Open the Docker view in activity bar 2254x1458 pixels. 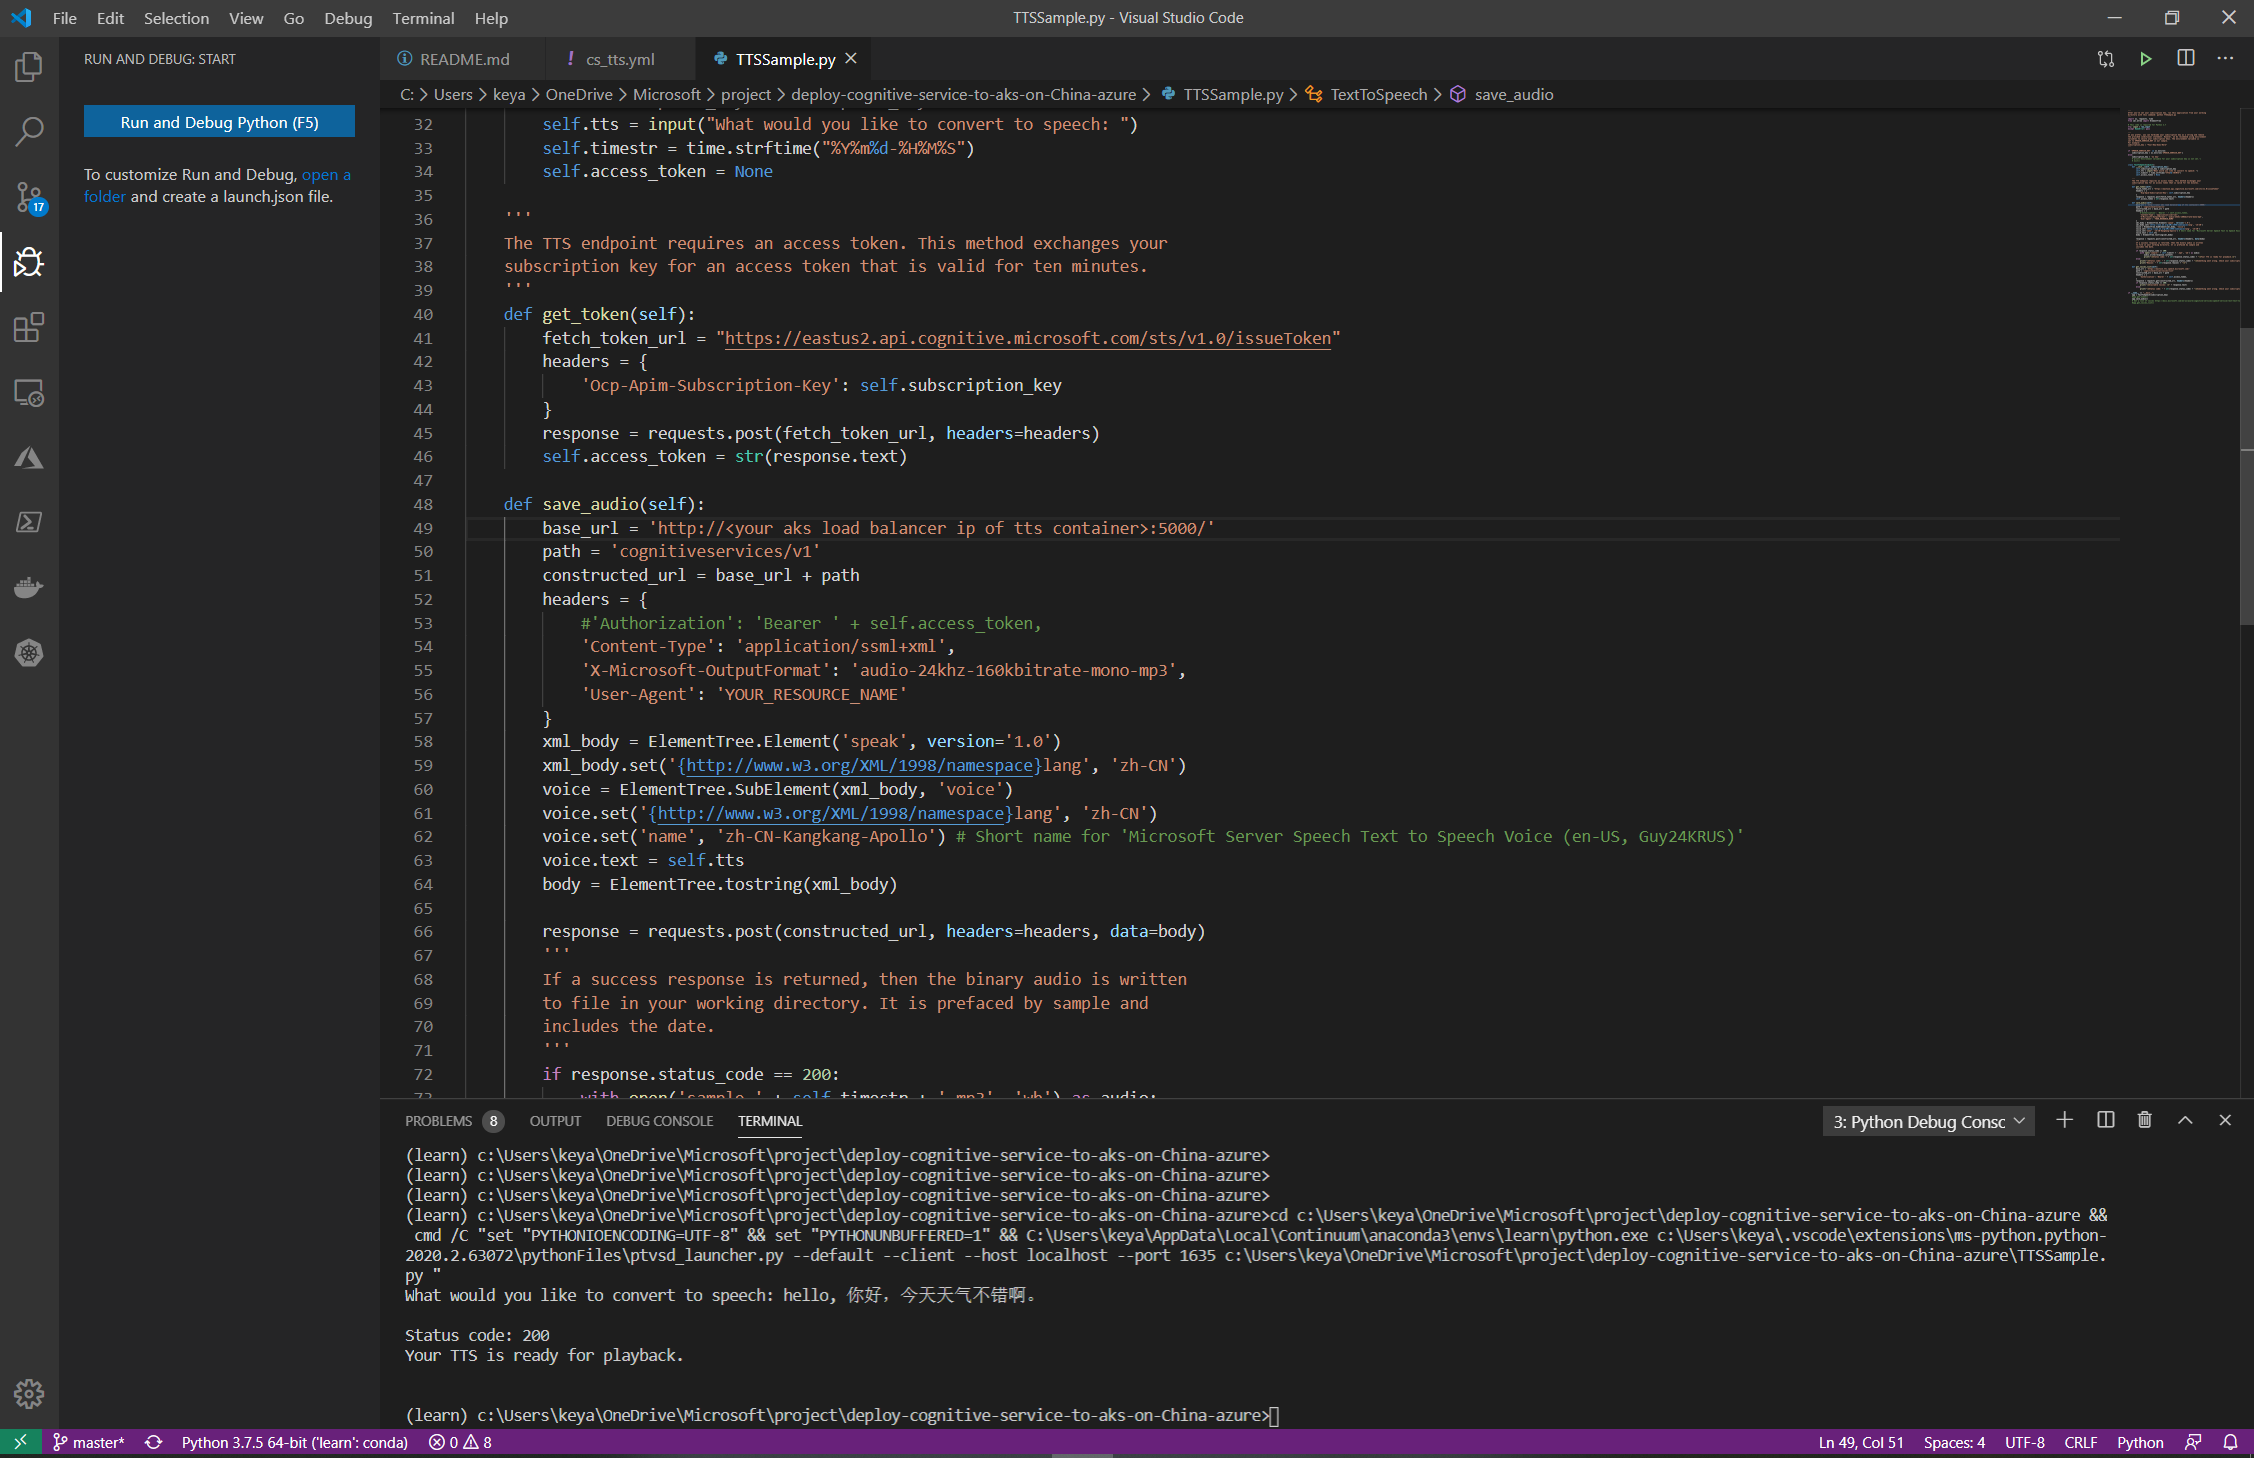pos(29,587)
